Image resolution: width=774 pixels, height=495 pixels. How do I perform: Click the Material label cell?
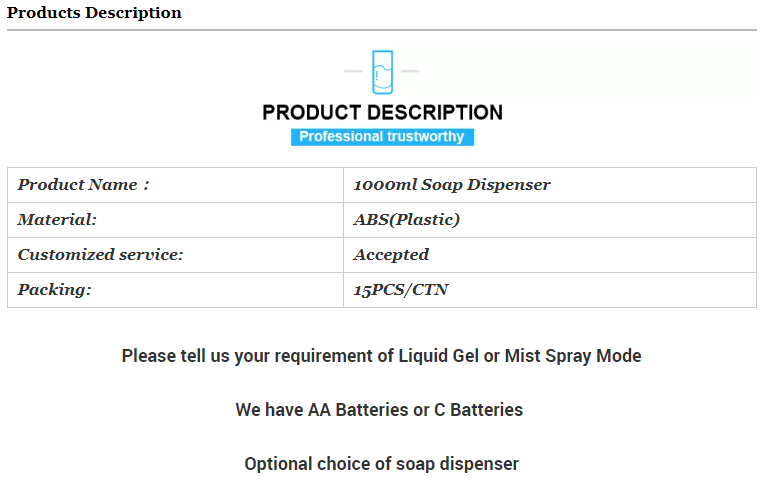(x=175, y=220)
